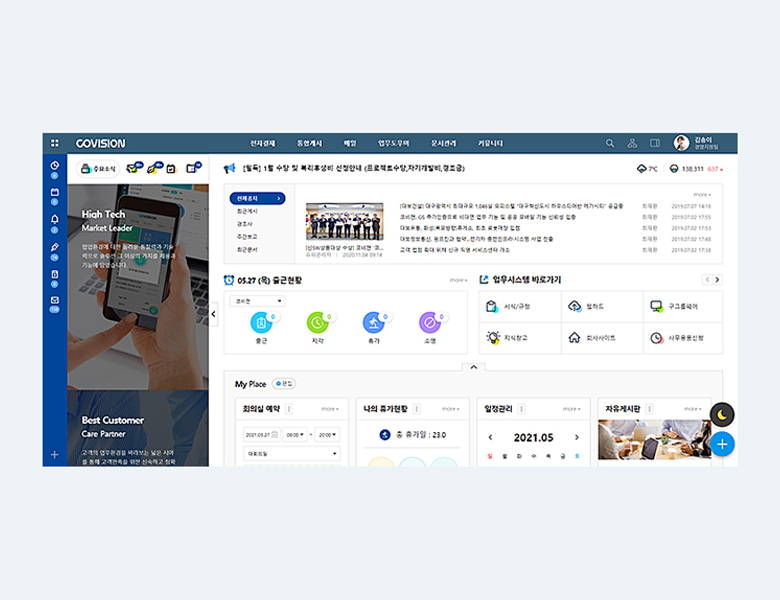Open the app grid menu icon
Screen dimensions: 780x600
pyautogui.click(x=54, y=143)
